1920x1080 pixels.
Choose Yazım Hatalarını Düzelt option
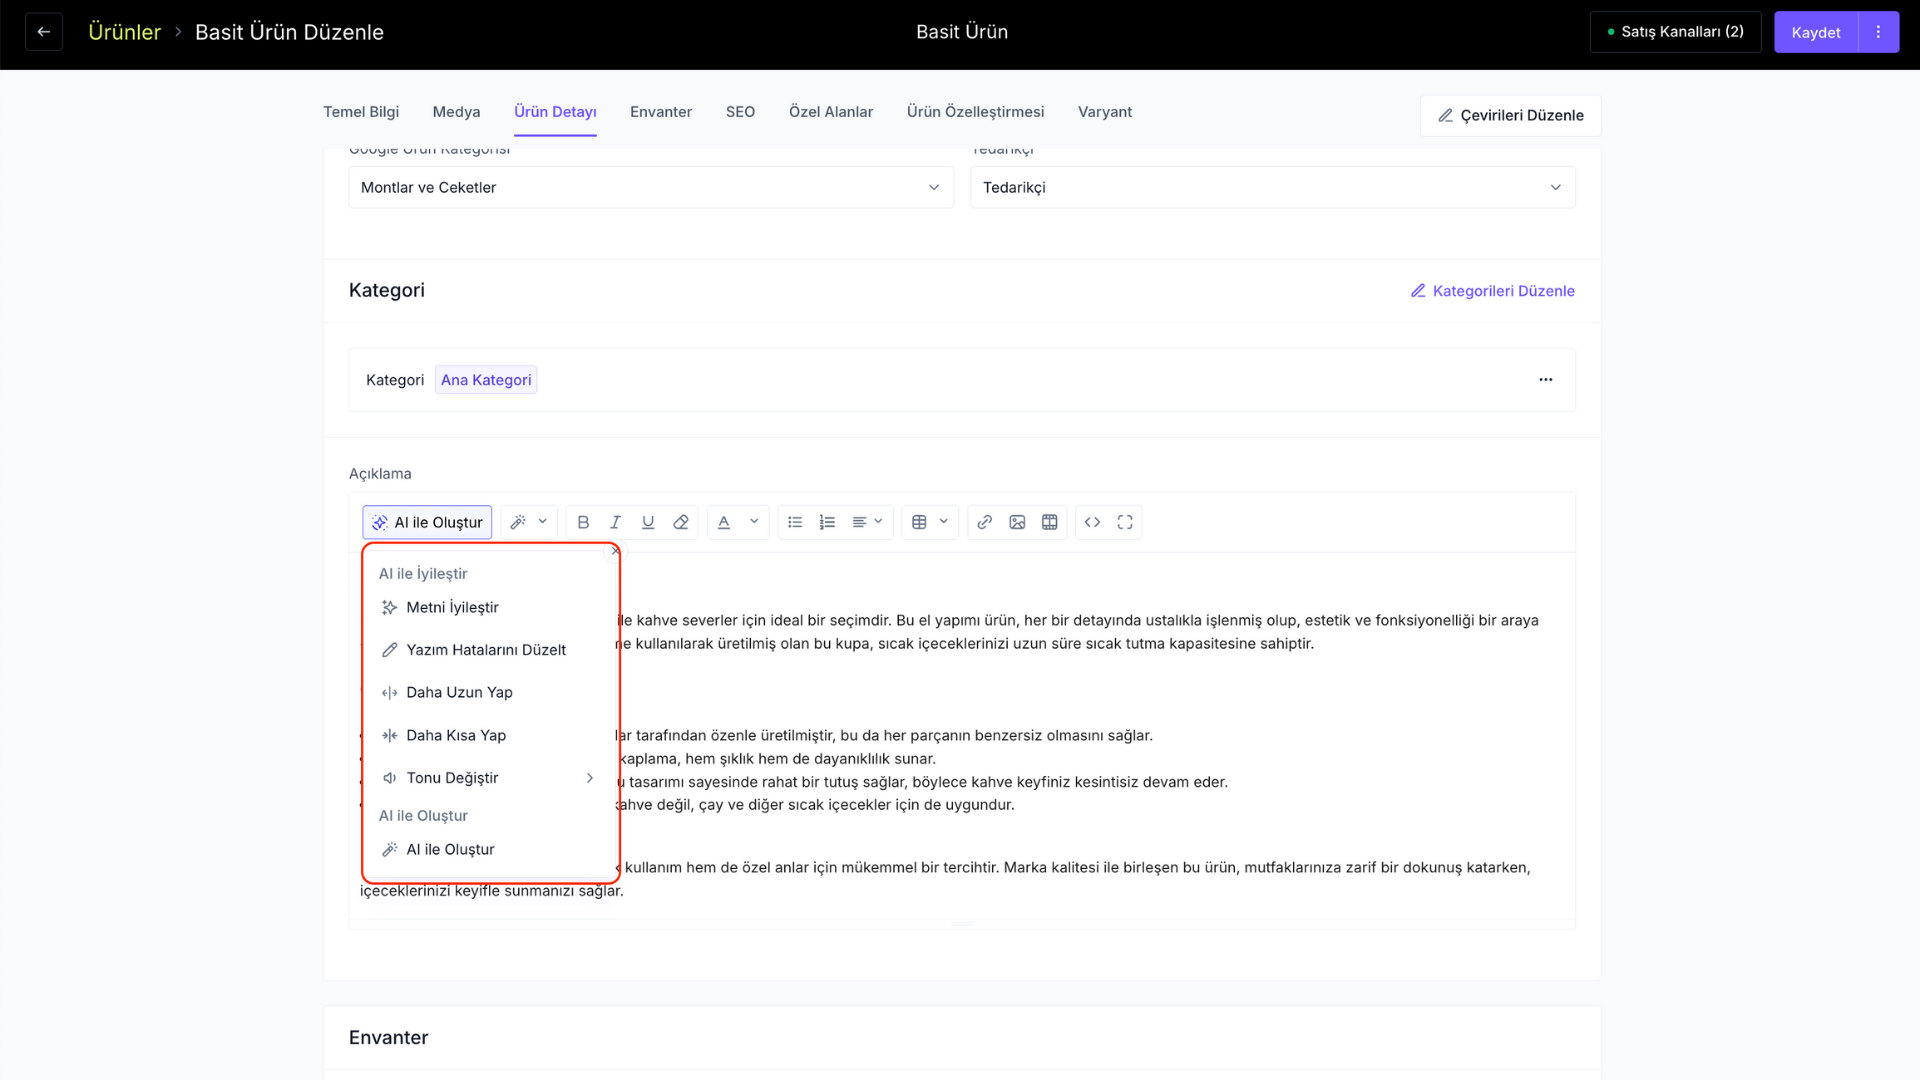(x=489, y=650)
